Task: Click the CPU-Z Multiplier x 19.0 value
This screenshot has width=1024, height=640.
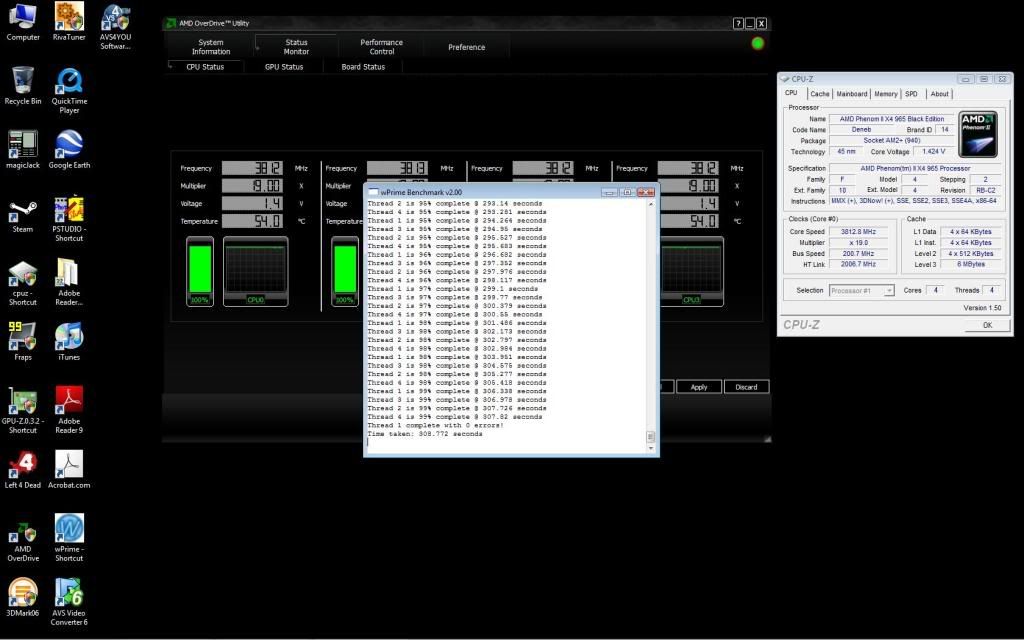Action: [x=858, y=242]
